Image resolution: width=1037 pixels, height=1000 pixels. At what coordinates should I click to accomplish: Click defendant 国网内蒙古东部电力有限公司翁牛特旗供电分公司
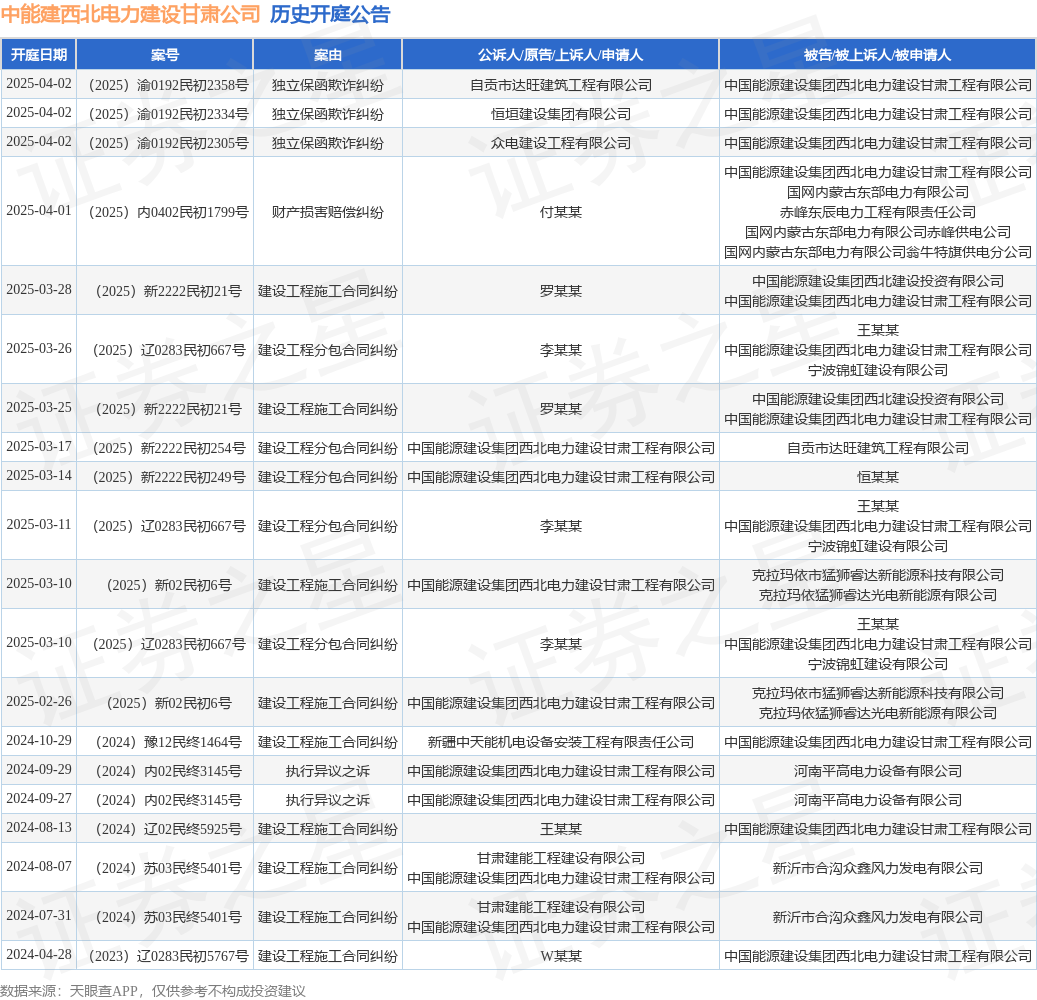(878, 252)
